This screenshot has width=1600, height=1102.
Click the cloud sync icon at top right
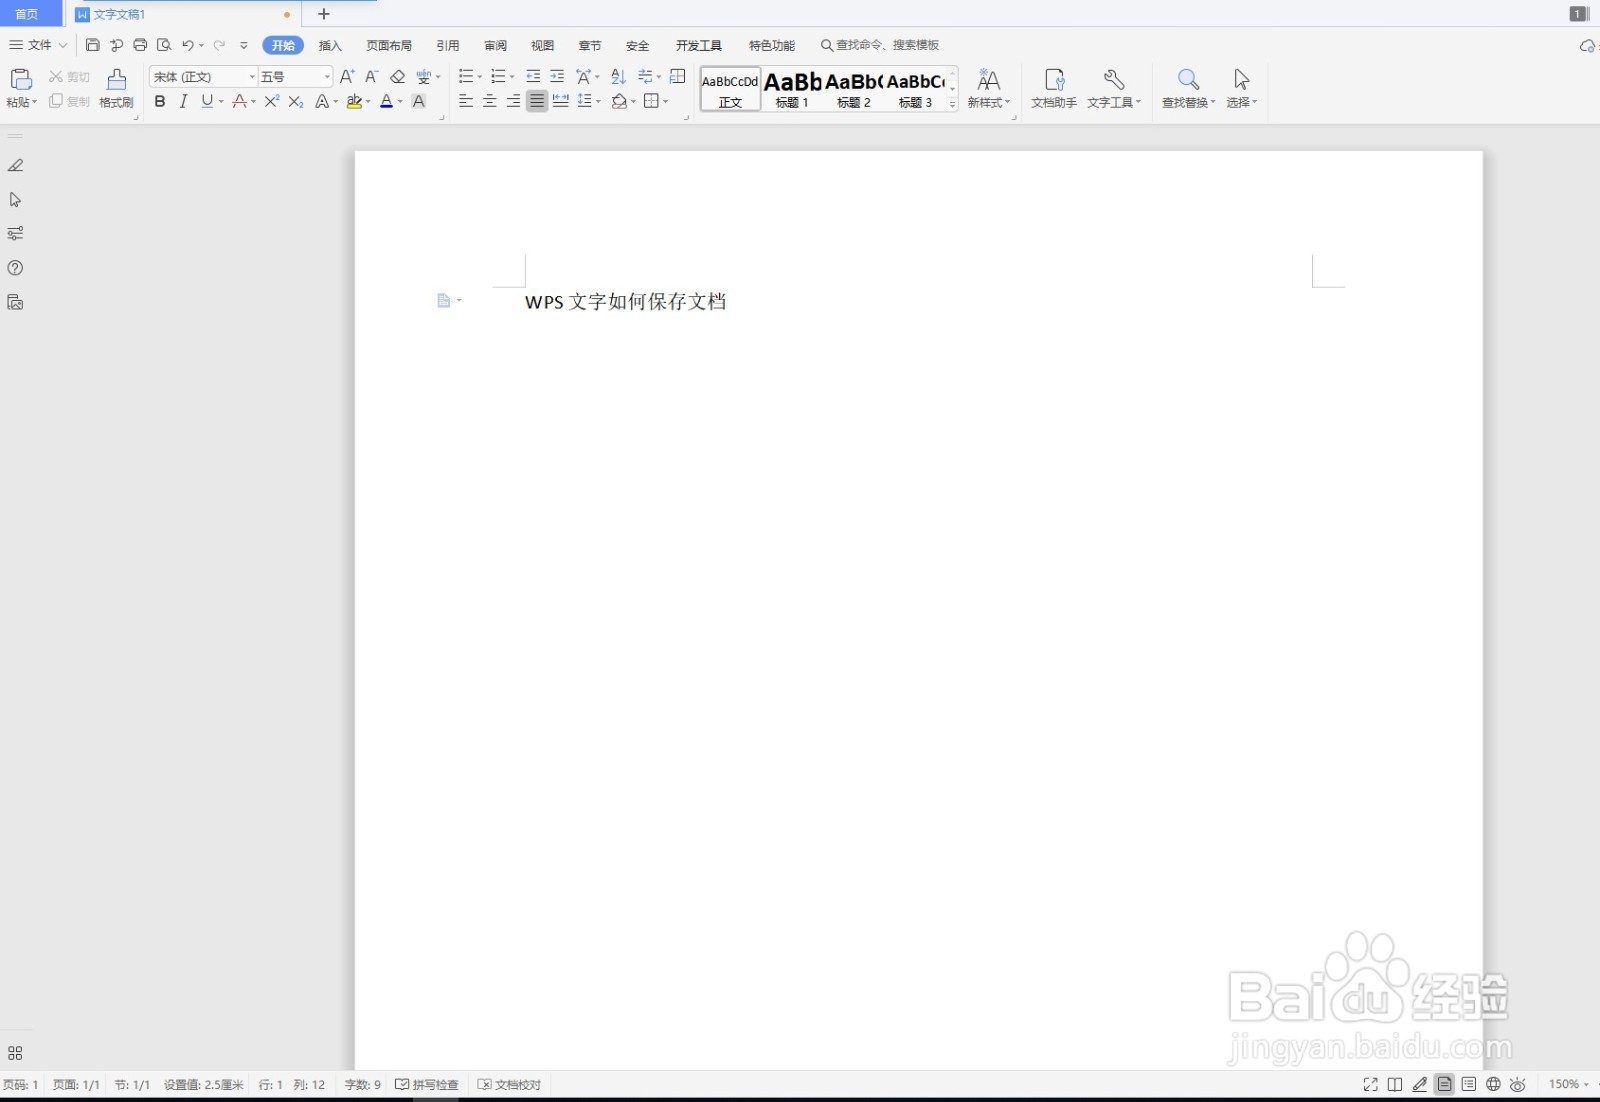pyautogui.click(x=1587, y=46)
